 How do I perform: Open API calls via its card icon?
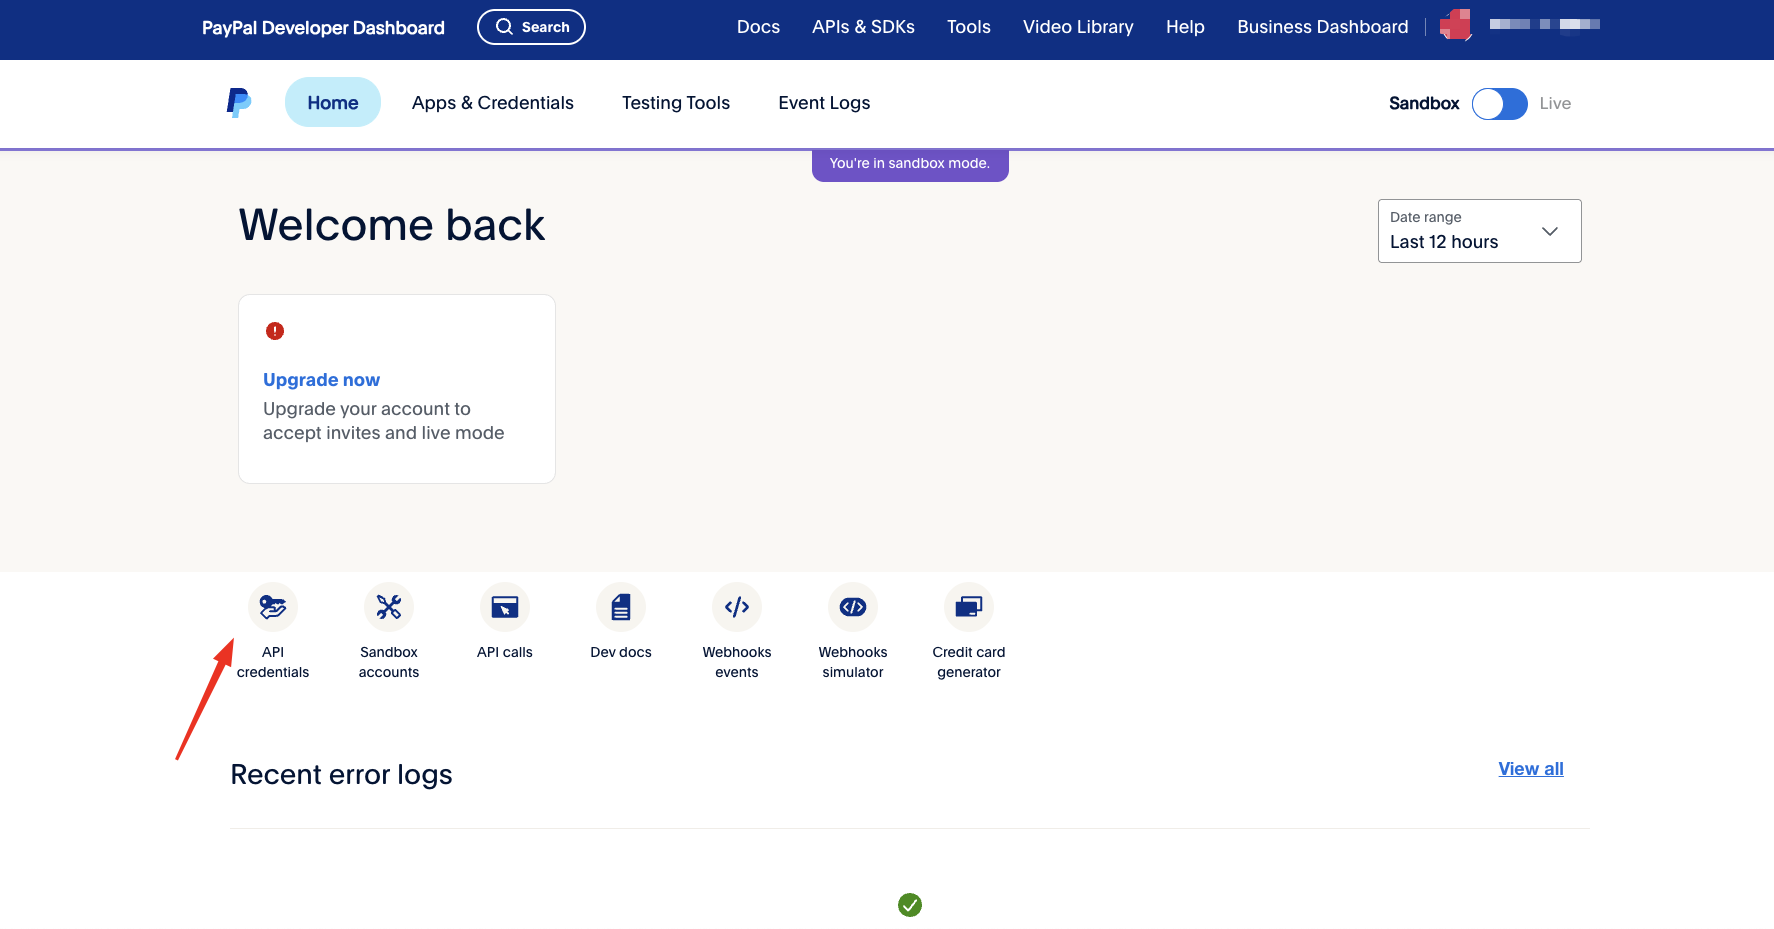(x=504, y=607)
